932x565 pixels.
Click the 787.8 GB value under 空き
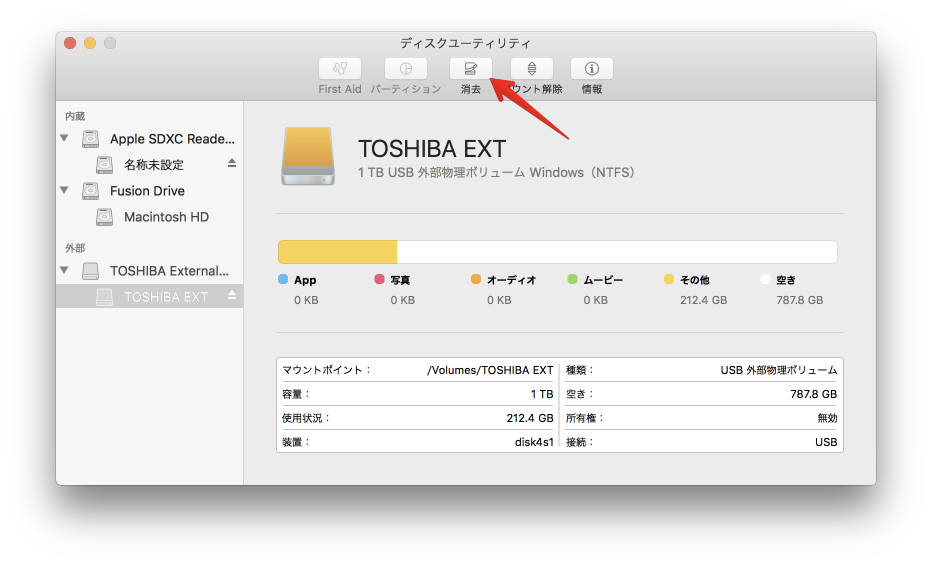(799, 300)
